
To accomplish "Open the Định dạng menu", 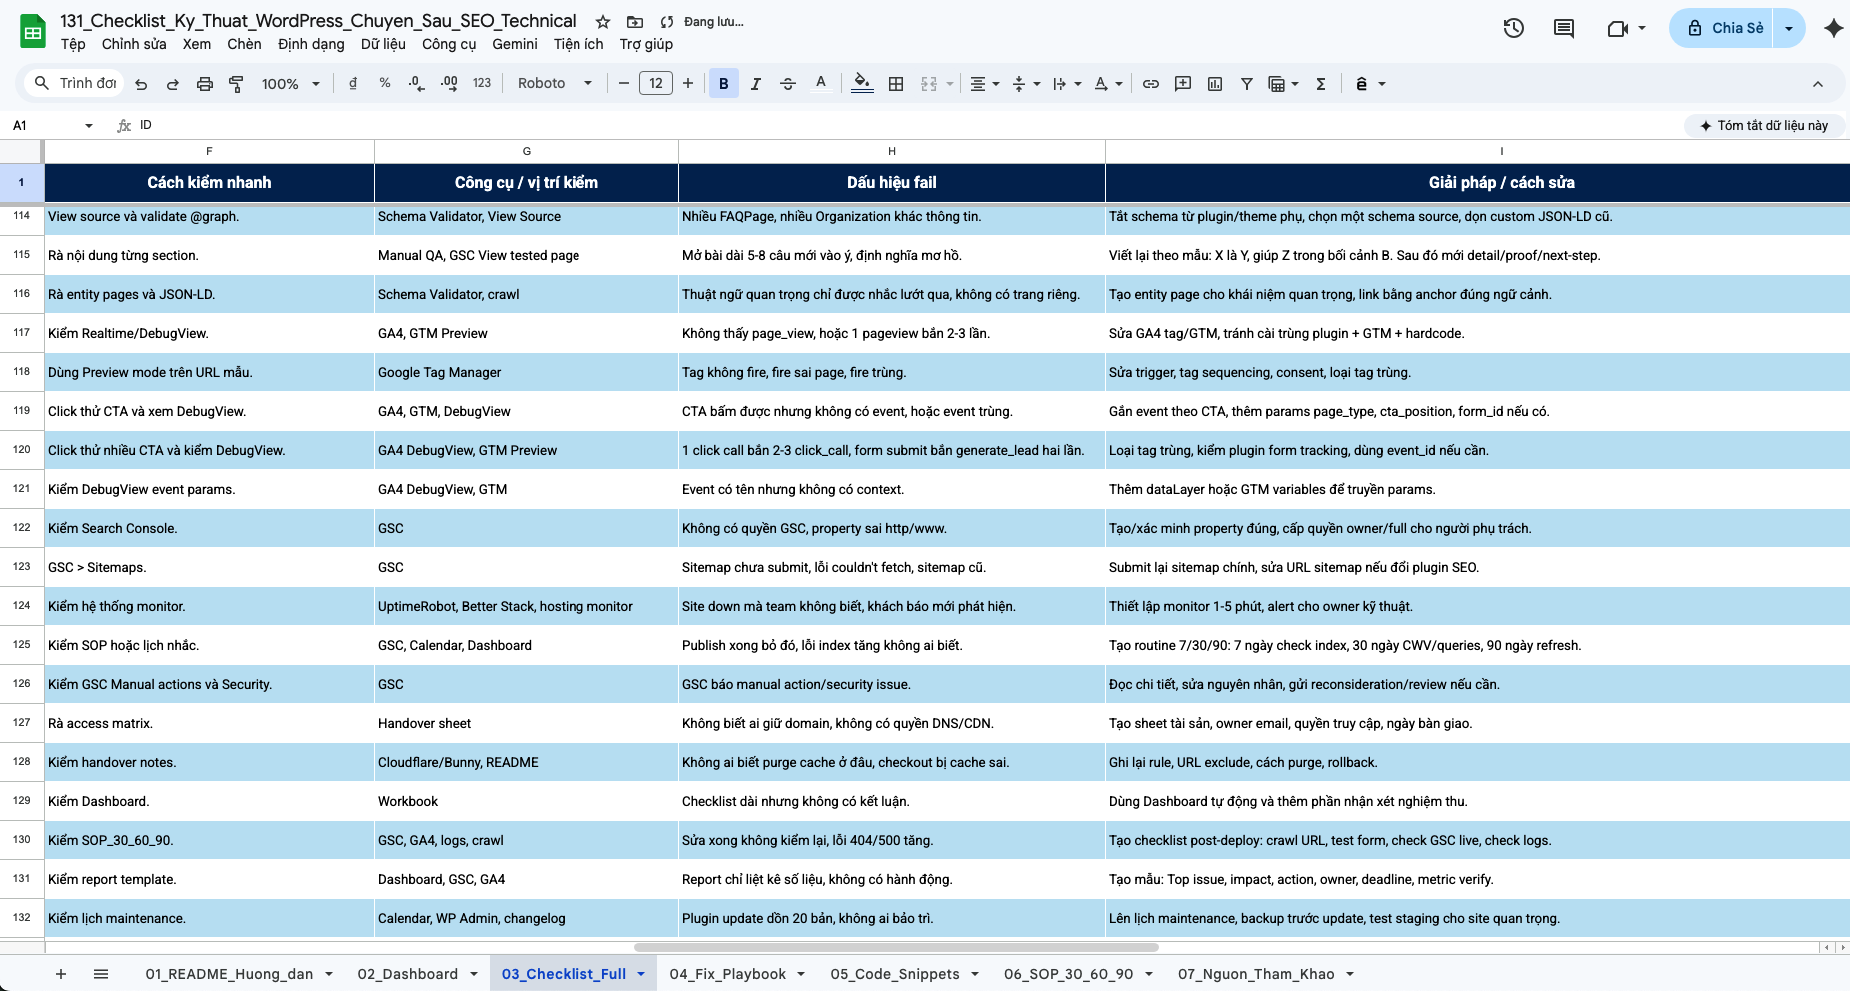I will 311,44.
